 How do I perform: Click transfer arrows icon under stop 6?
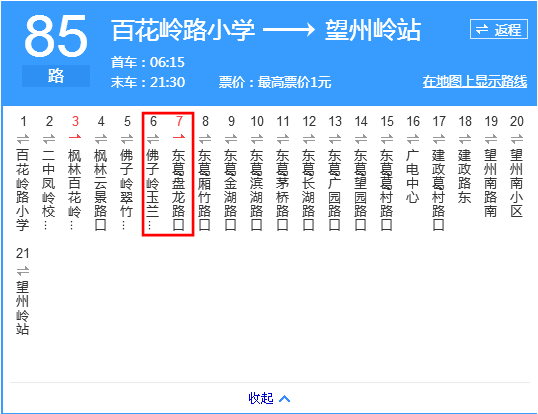(x=153, y=139)
